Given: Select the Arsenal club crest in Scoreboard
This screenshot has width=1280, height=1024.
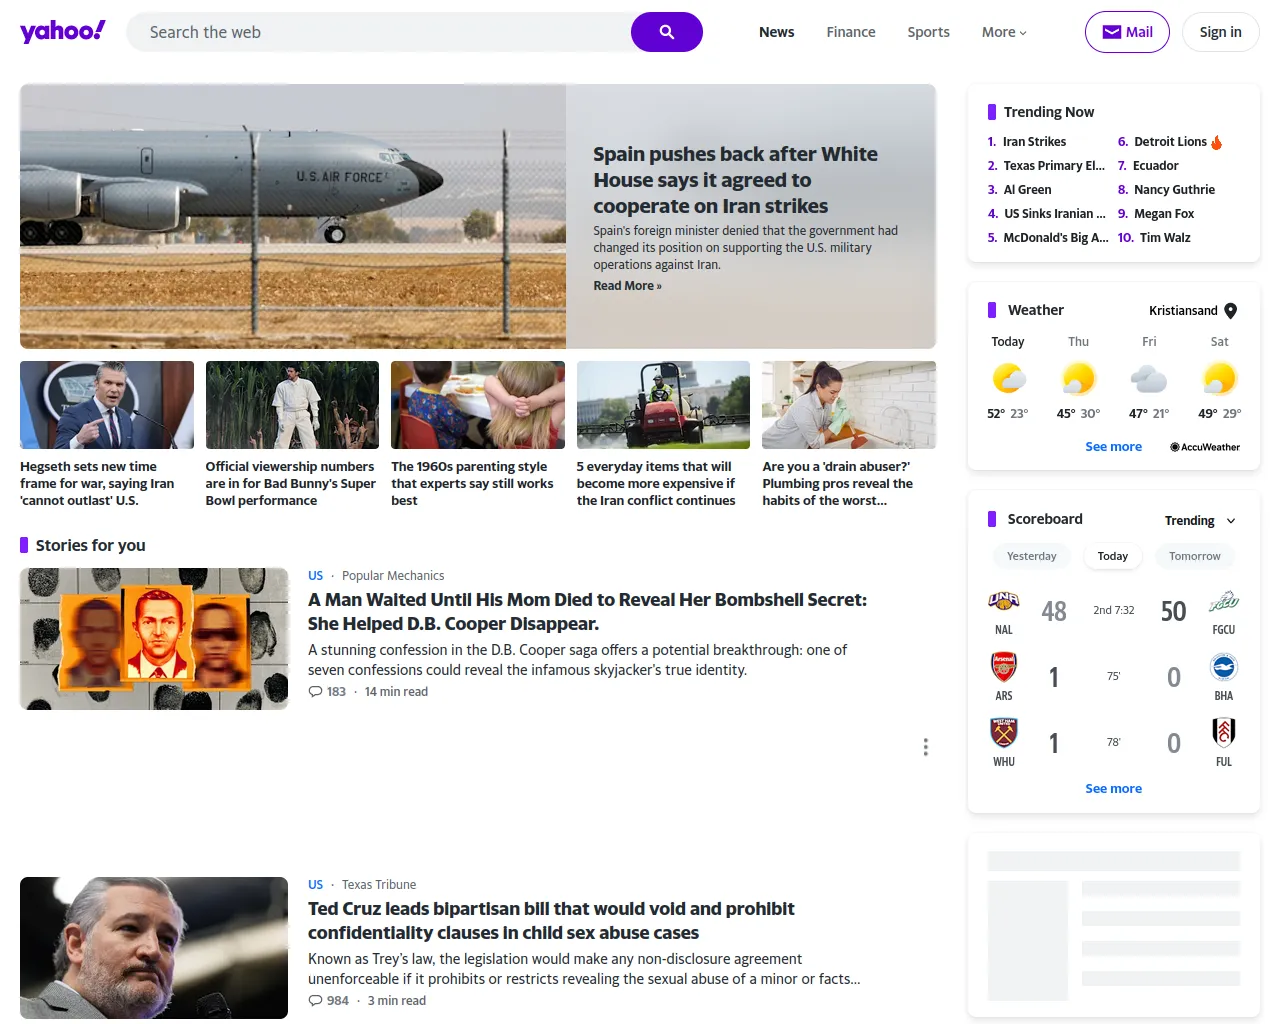Looking at the screenshot, I should [1003, 668].
